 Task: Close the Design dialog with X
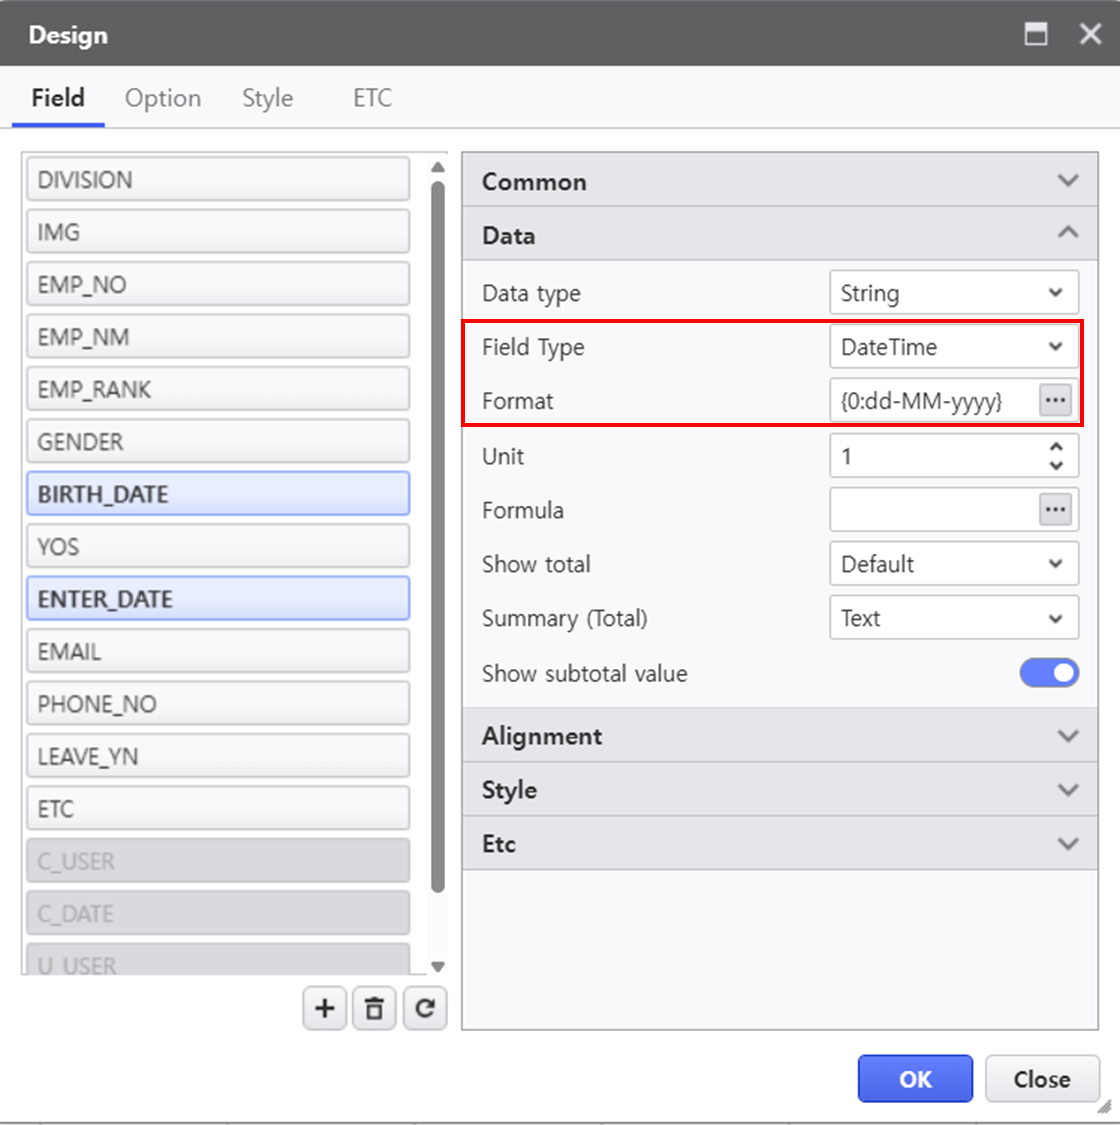(1091, 34)
